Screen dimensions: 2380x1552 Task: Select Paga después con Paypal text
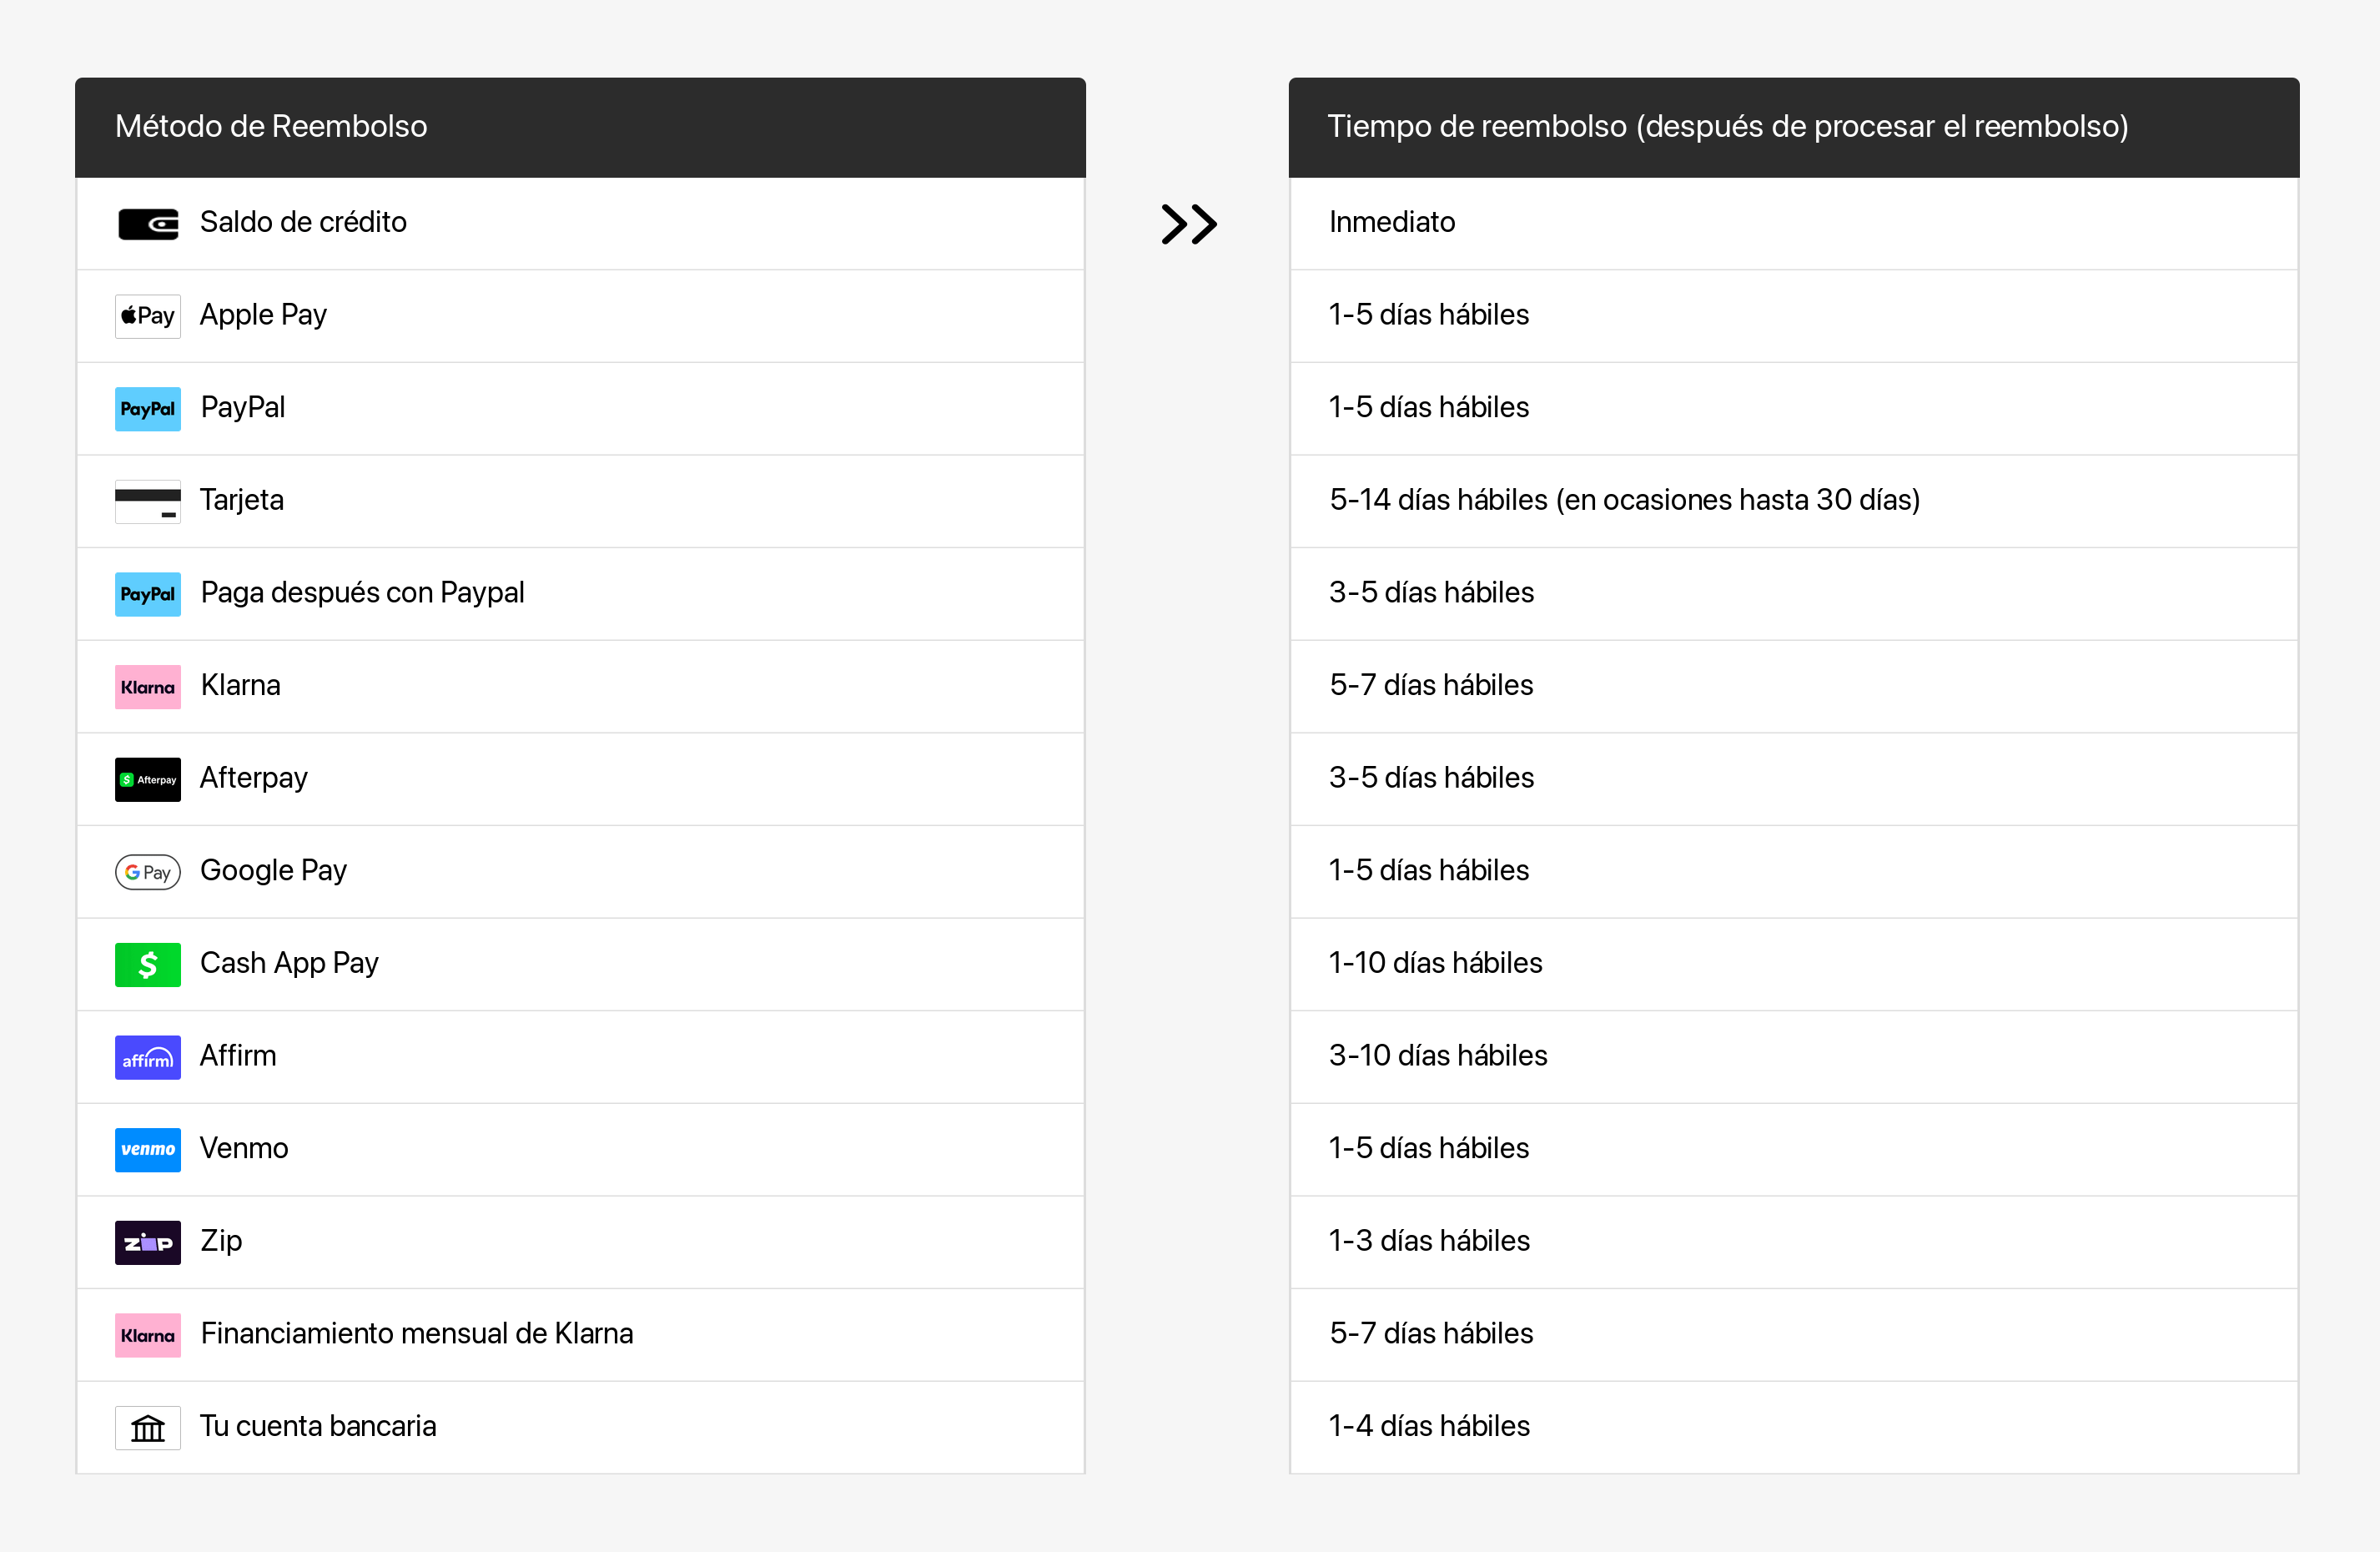coord(362,593)
